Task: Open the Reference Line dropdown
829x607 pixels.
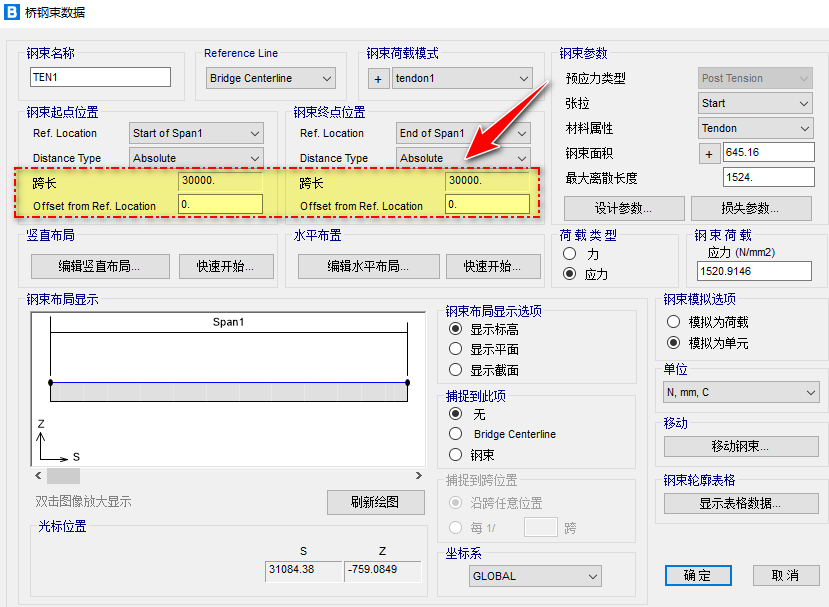Action: click(x=271, y=78)
